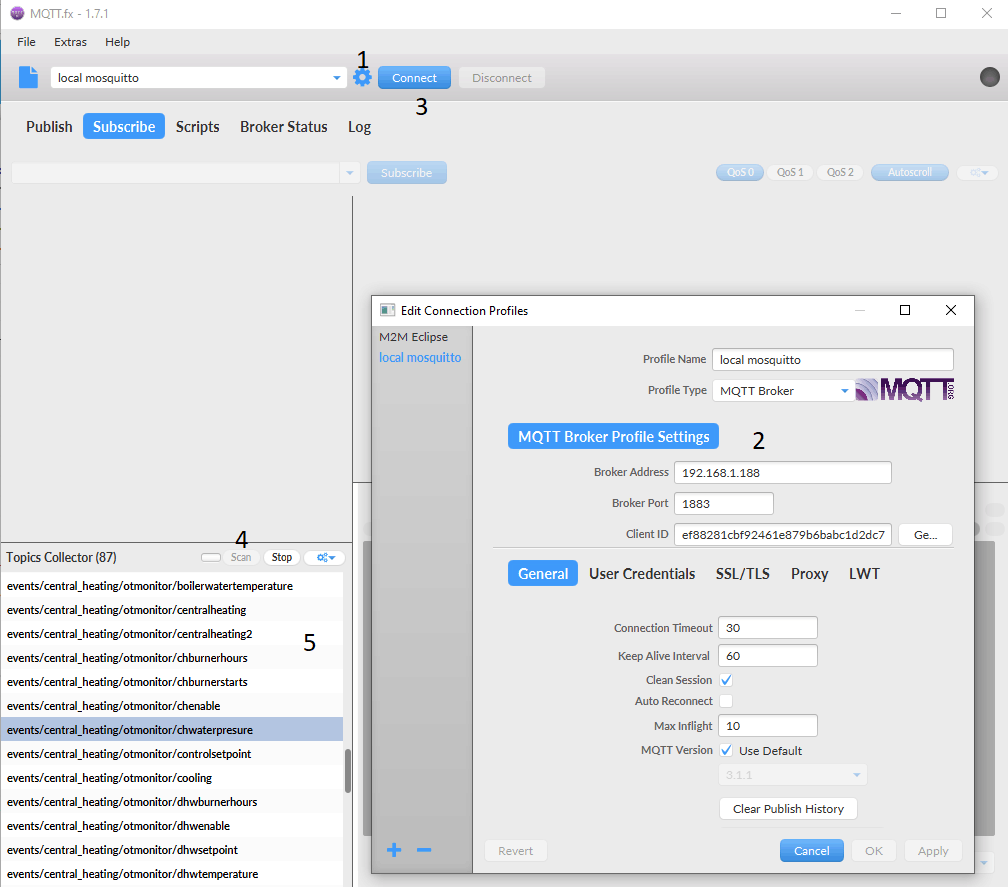Click the OK button in profile dialog
The image size is (1008, 887).
(874, 850)
